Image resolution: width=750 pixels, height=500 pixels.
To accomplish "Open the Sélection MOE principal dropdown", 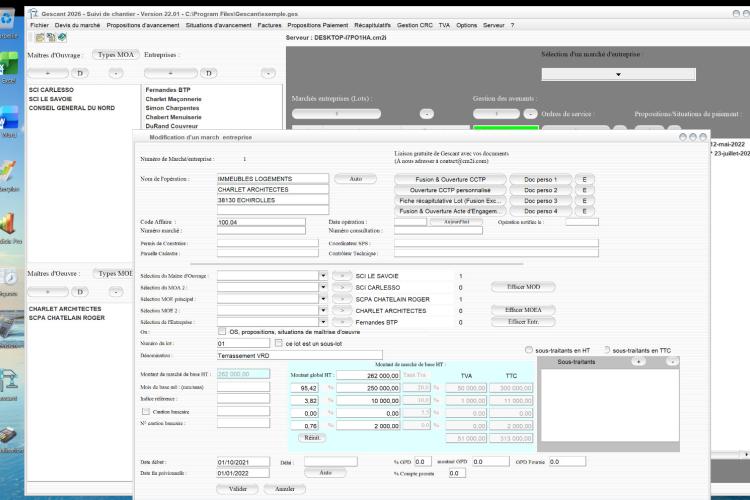I will tap(323, 299).
